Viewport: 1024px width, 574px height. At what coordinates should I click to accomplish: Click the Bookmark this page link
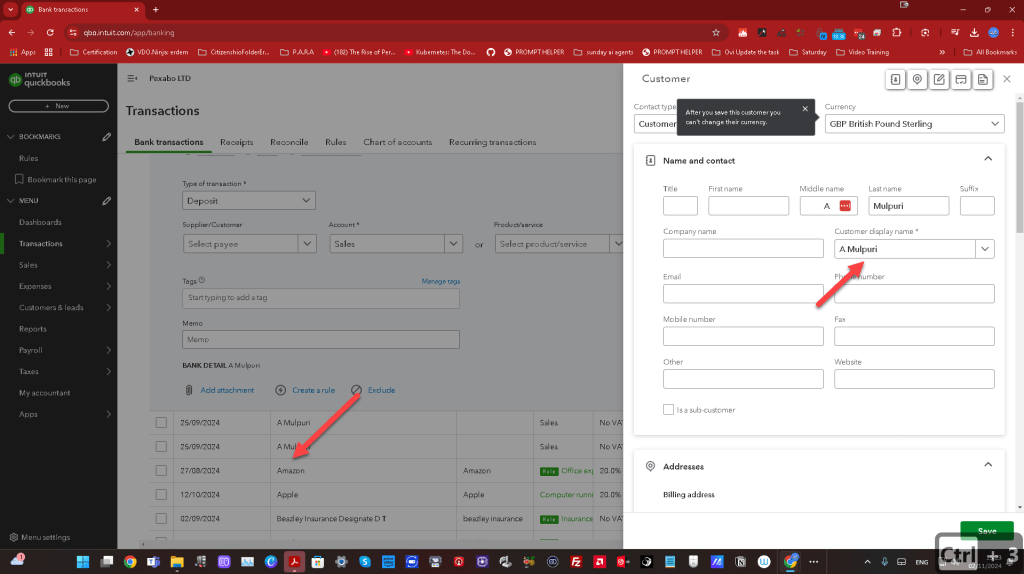[61, 180]
